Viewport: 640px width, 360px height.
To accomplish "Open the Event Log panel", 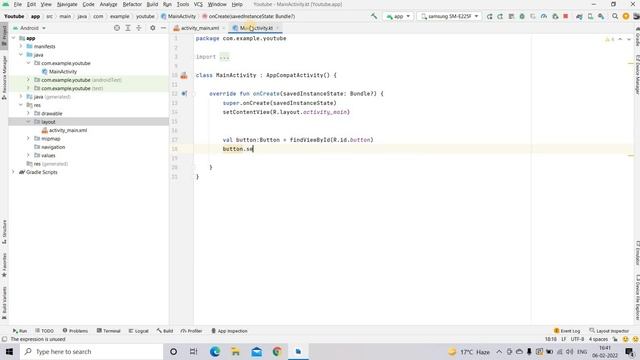I will click(567, 331).
